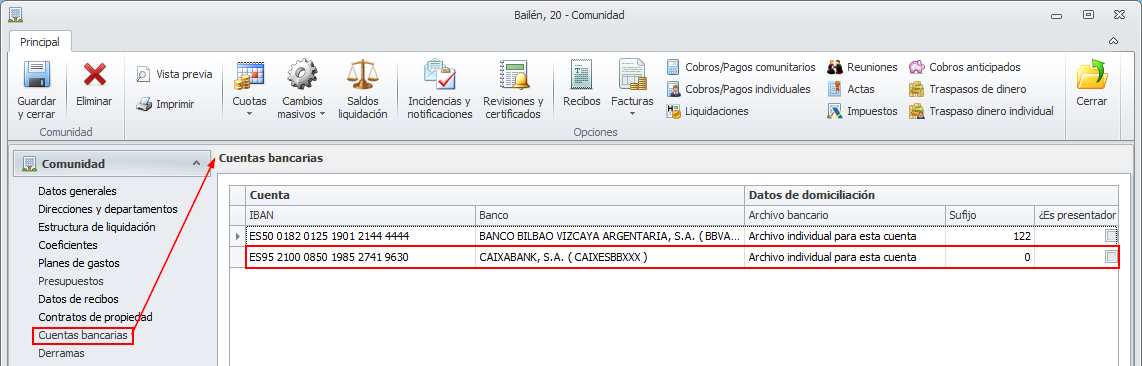Open the Cambios masivos gear icon

tap(301, 75)
